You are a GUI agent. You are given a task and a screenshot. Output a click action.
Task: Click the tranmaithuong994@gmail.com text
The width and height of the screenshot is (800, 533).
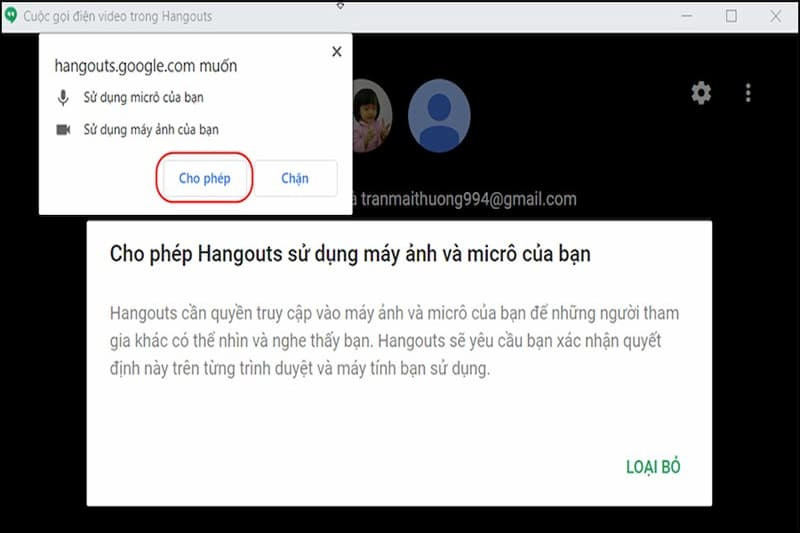[469, 199]
